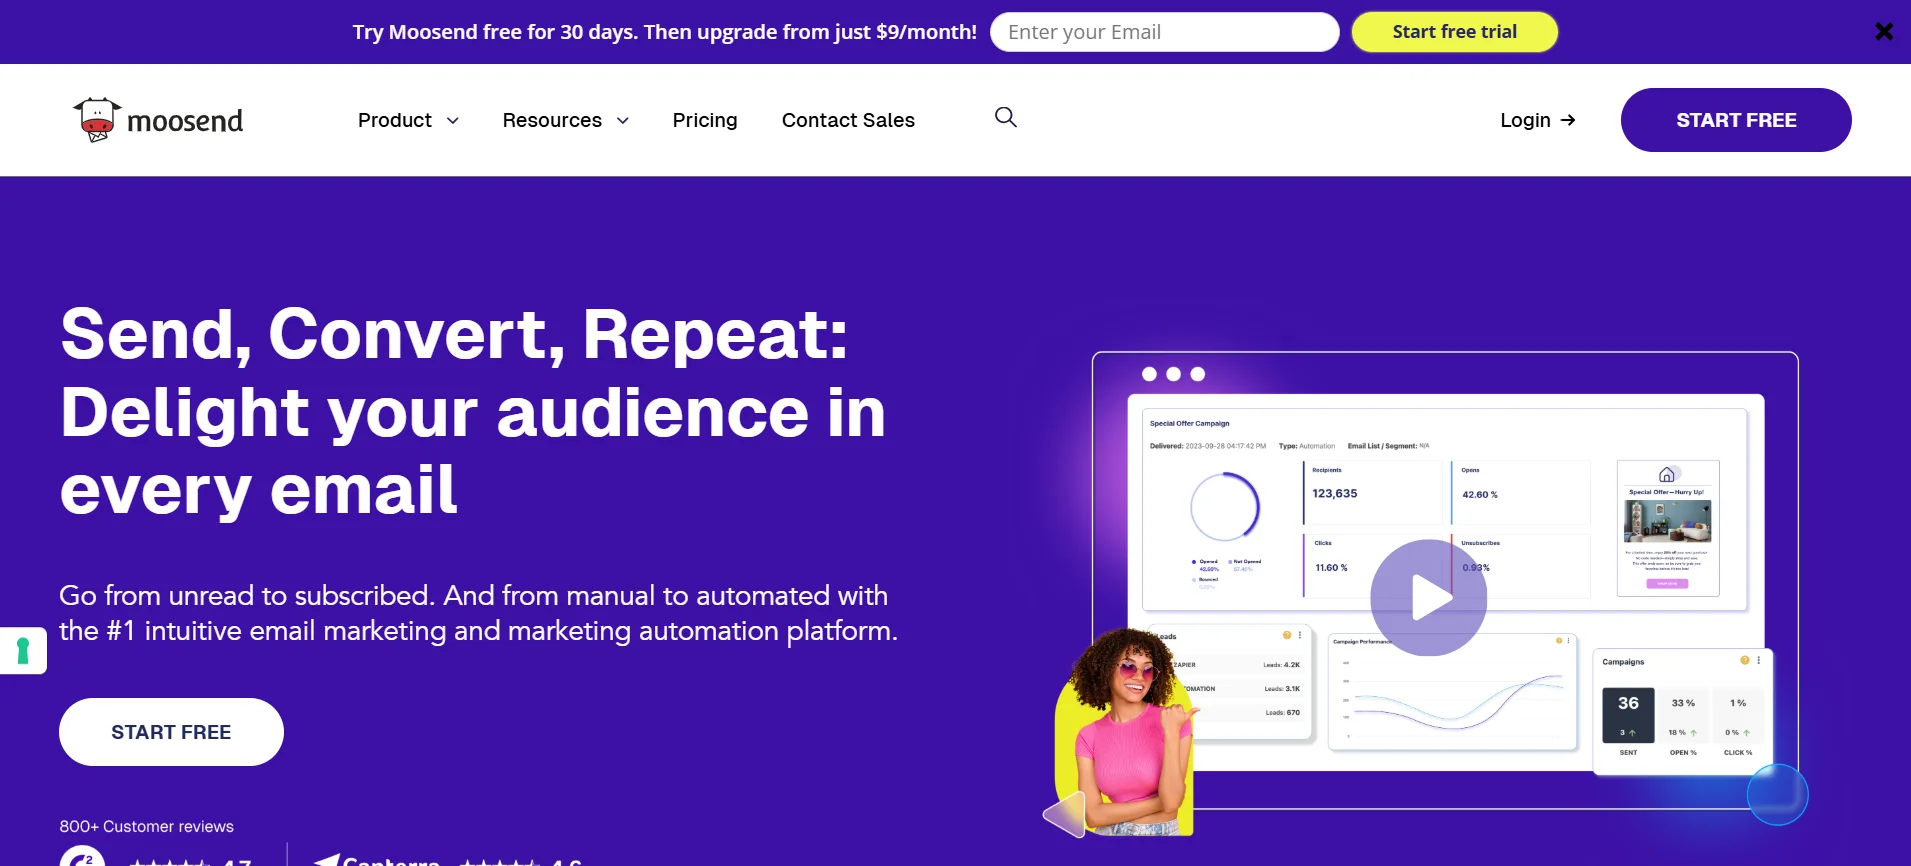Expand the Product dropdown menu
The width and height of the screenshot is (1911, 866).
[408, 120]
